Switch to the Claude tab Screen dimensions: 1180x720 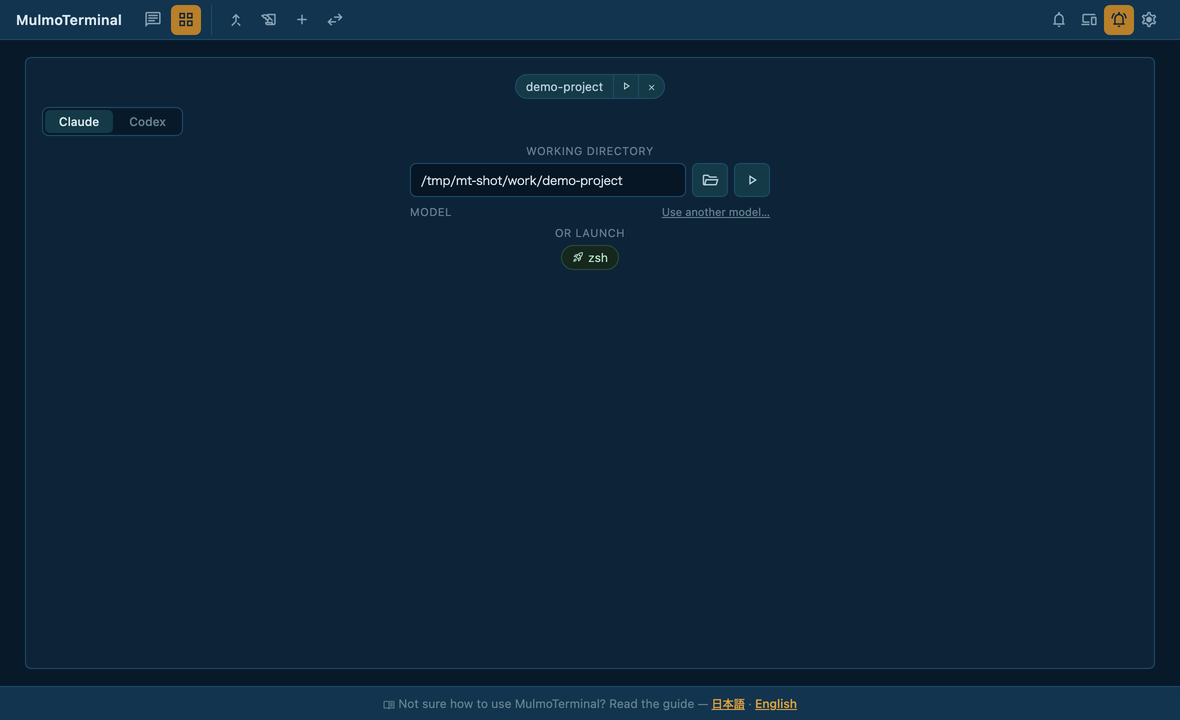click(79, 122)
